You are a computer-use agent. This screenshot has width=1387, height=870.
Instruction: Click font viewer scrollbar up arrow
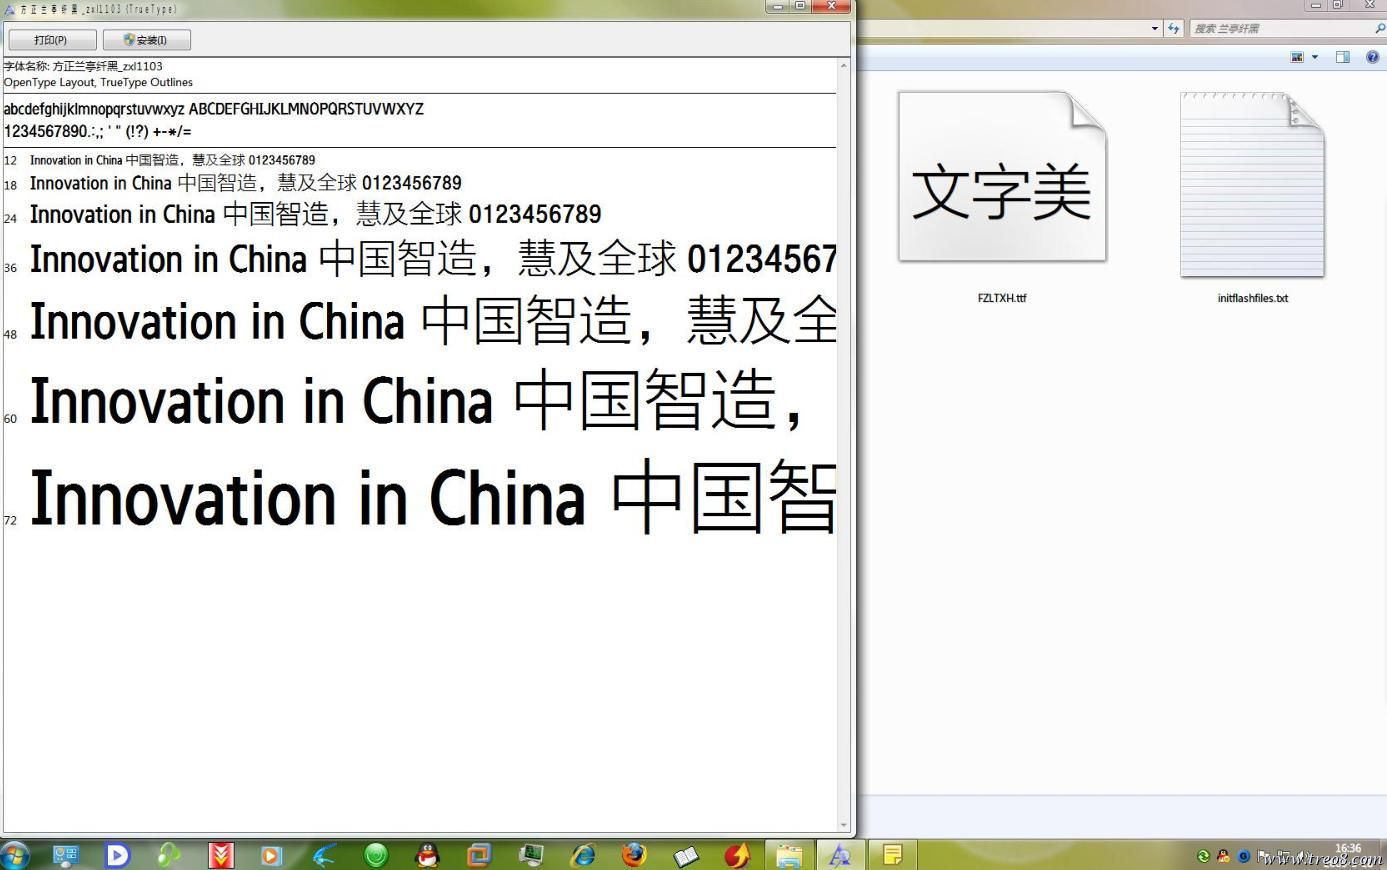click(x=844, y=65)
